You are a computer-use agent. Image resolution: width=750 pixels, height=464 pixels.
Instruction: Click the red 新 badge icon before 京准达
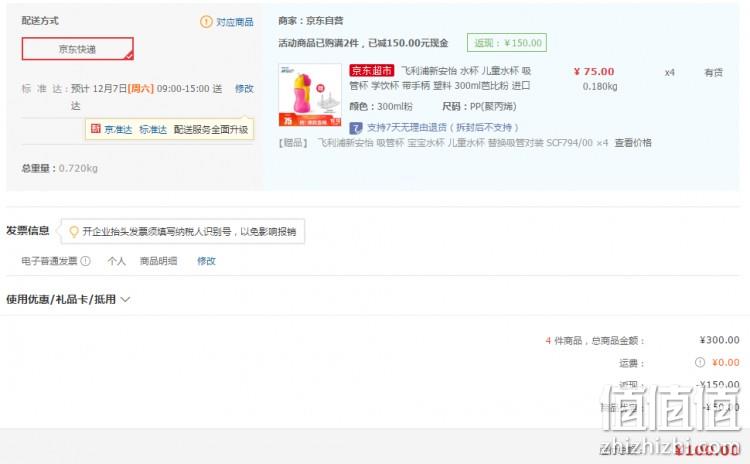(x=96, y=129)
